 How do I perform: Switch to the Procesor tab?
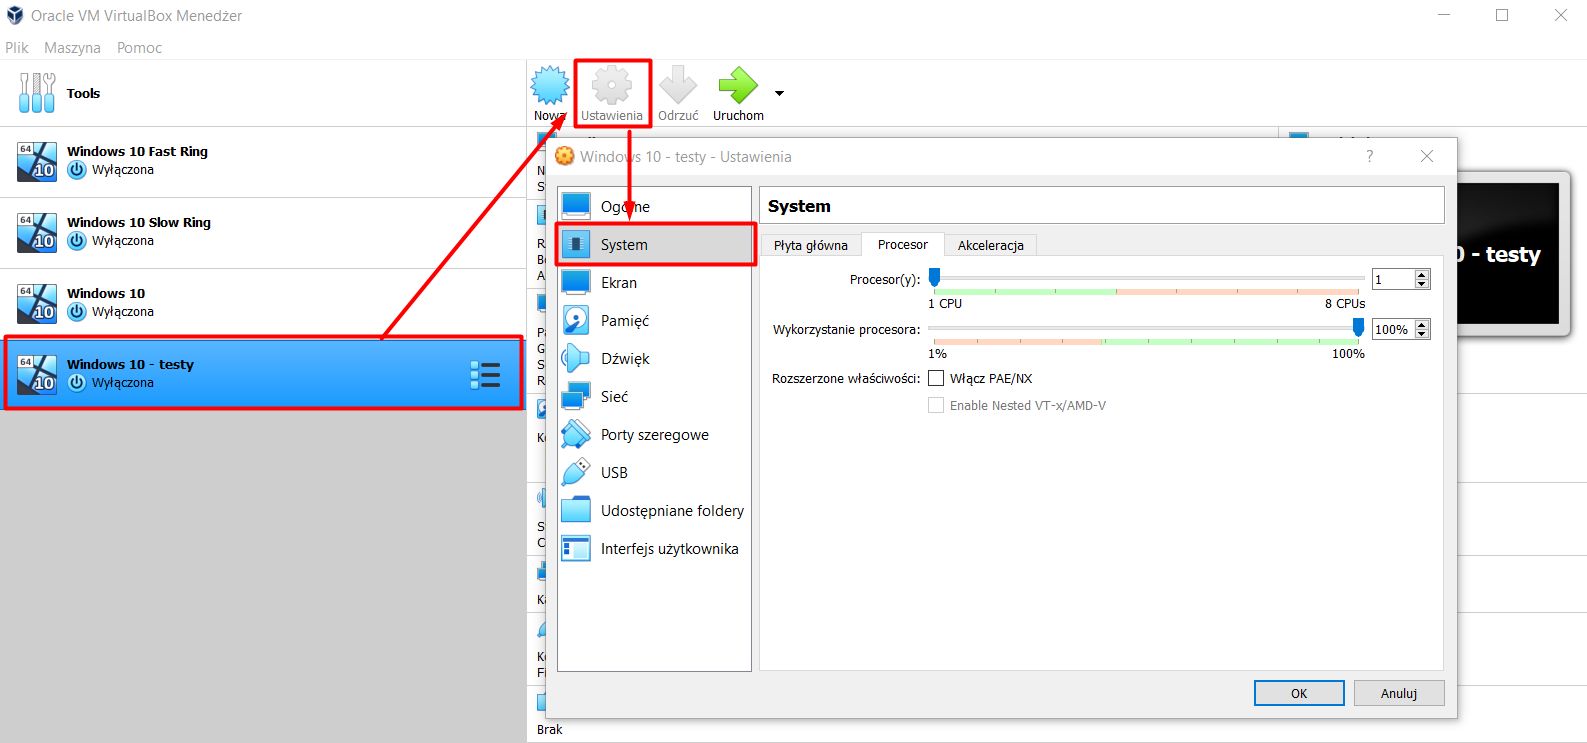tap(903, 244)
